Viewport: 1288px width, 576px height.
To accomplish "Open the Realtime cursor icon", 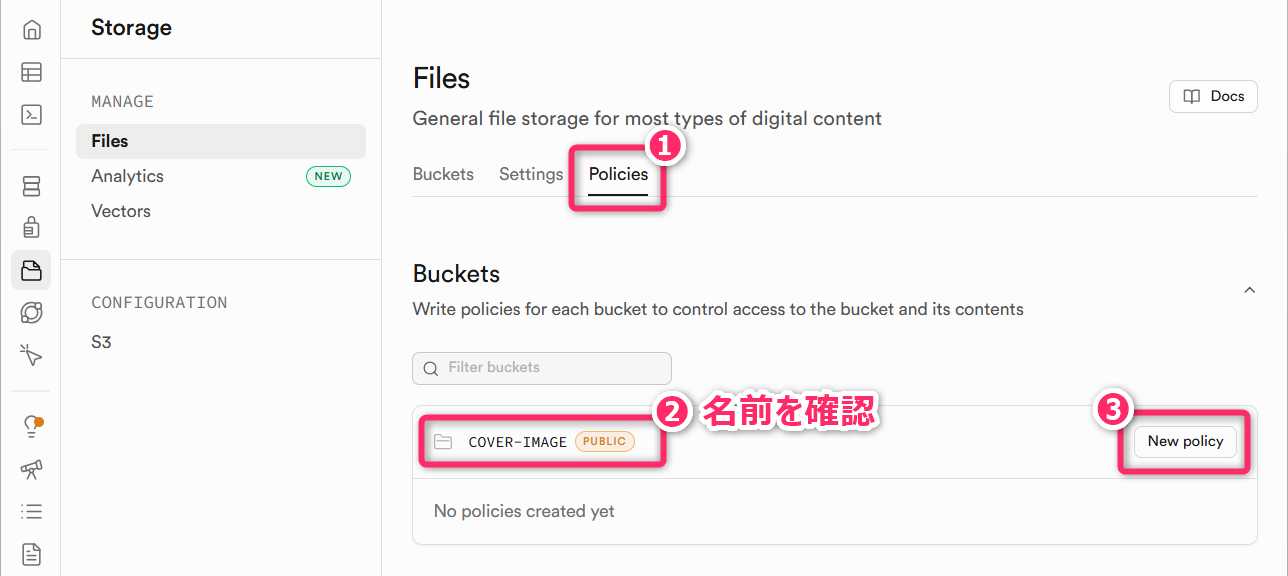I will [x=31, y=354].
